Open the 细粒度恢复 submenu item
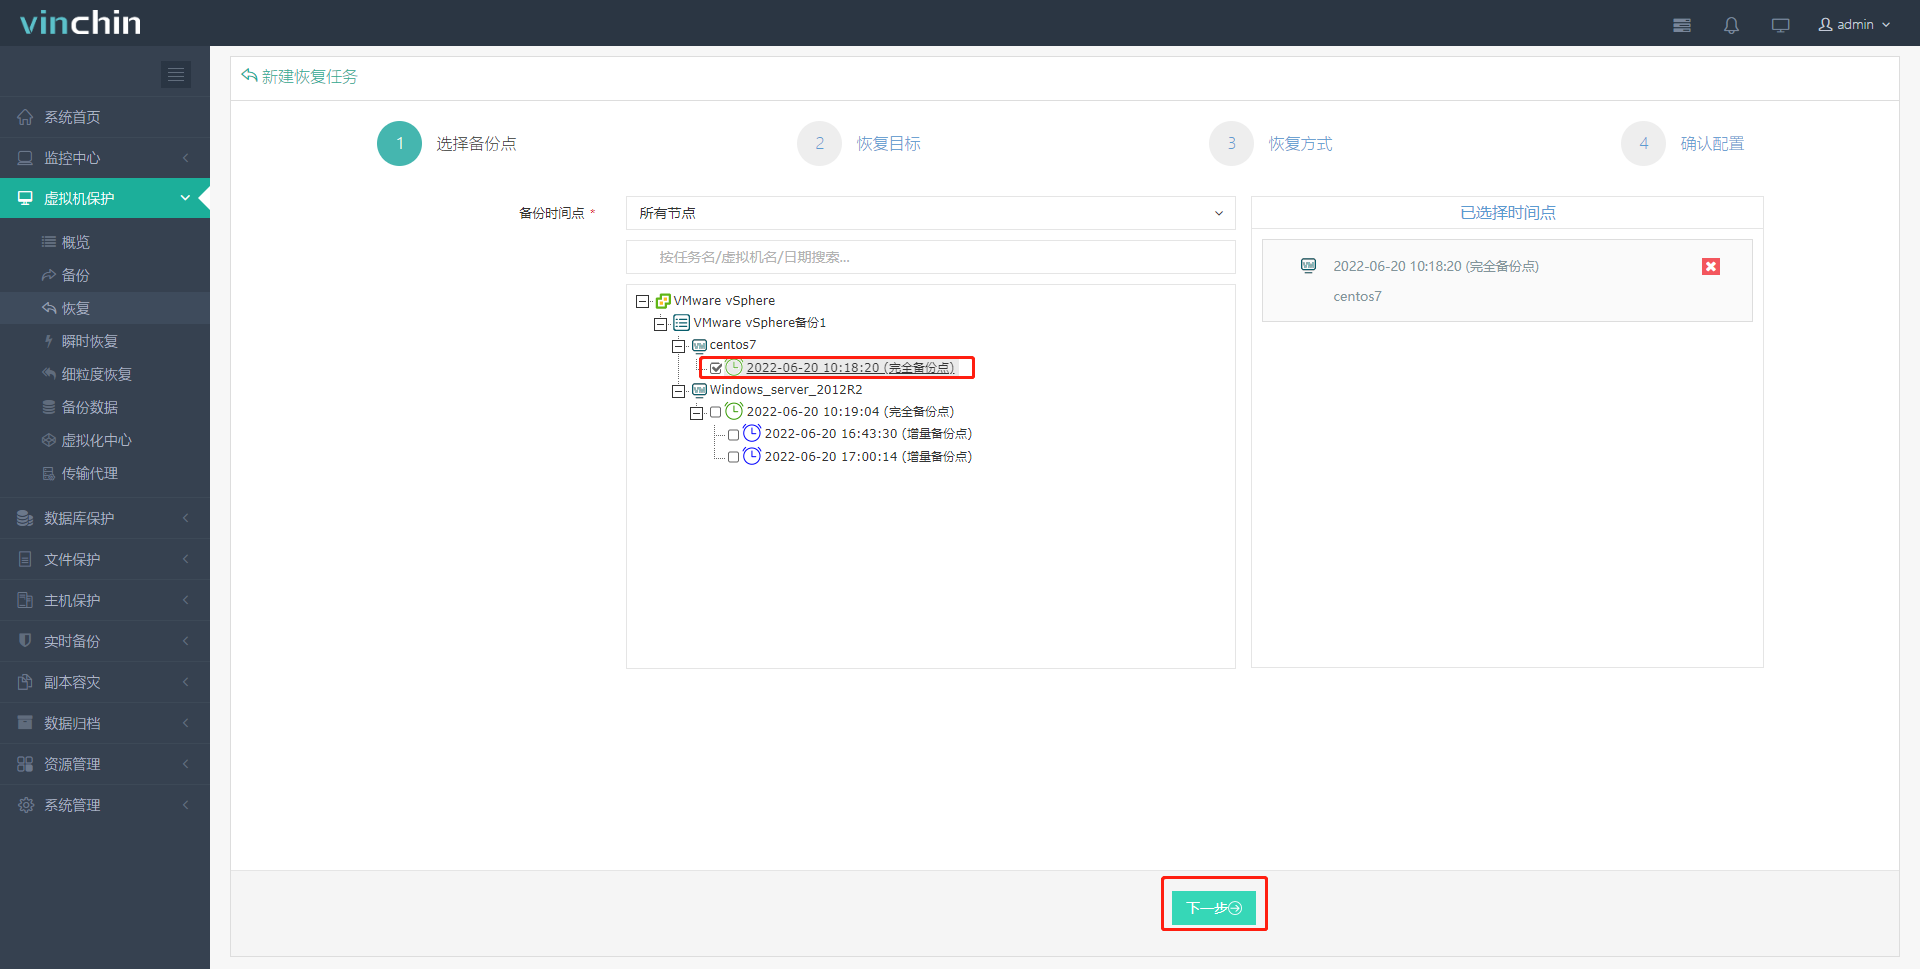Image resolution: width=1920 pixels, height=969 pixels. (105, 374)
